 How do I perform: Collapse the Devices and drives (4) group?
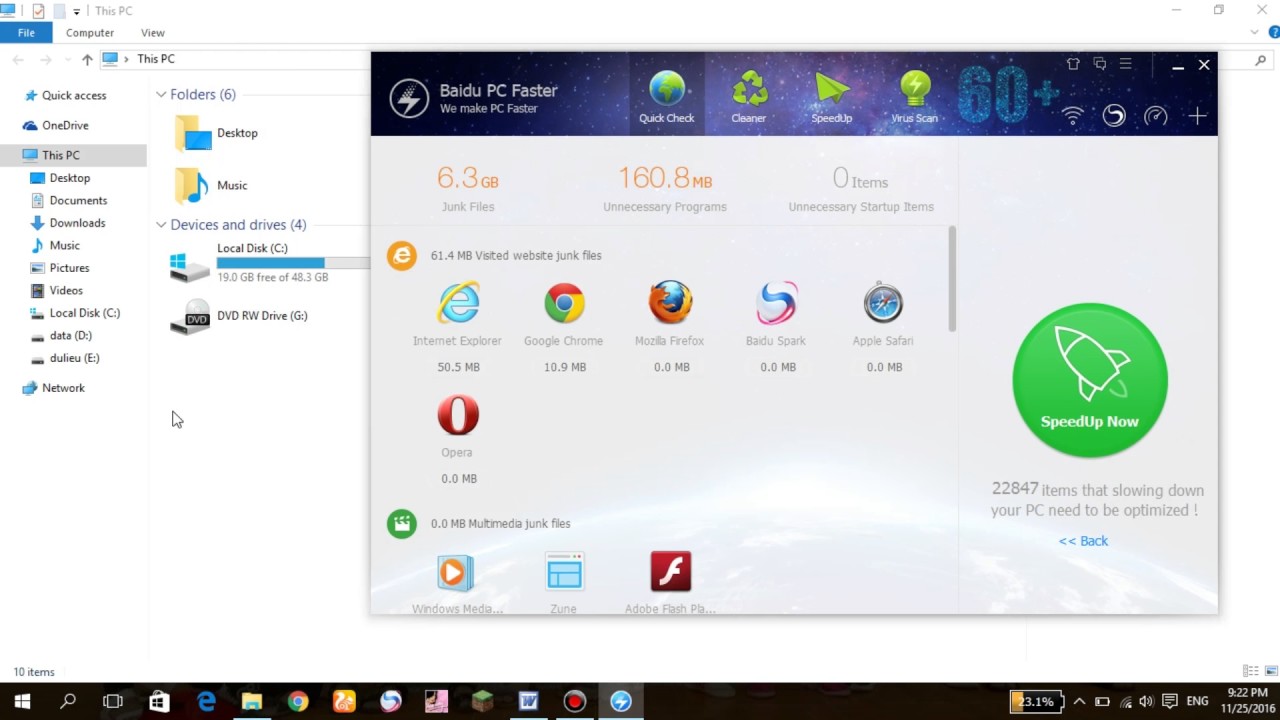tap(161, 225)
